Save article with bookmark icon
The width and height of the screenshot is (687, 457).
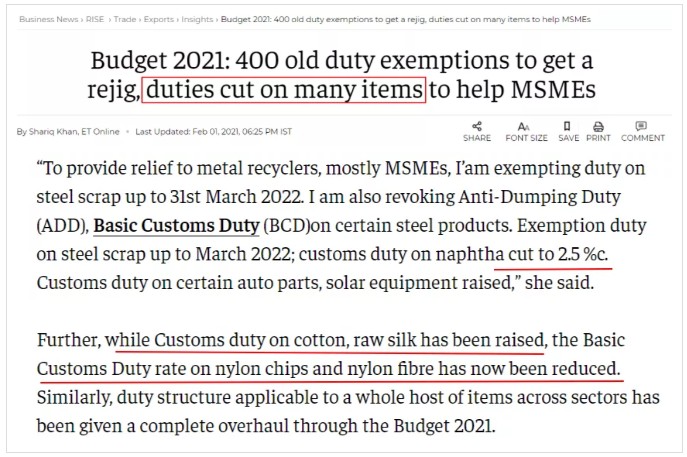(x=567, y=126)
